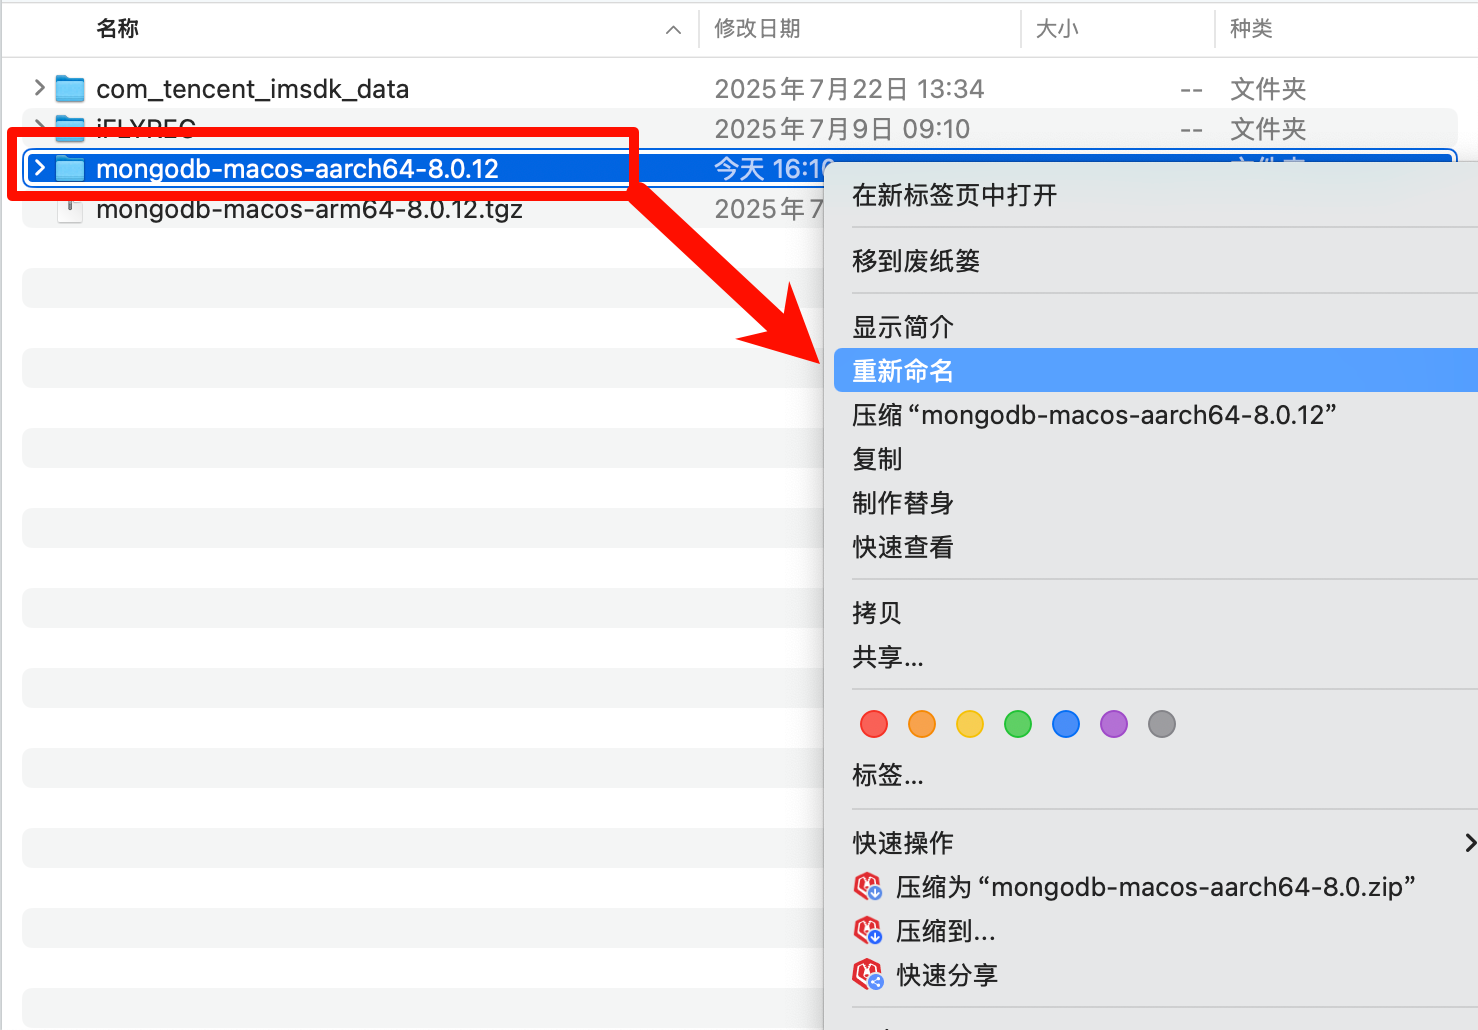Select 拷贝 in the context menu

877,613
